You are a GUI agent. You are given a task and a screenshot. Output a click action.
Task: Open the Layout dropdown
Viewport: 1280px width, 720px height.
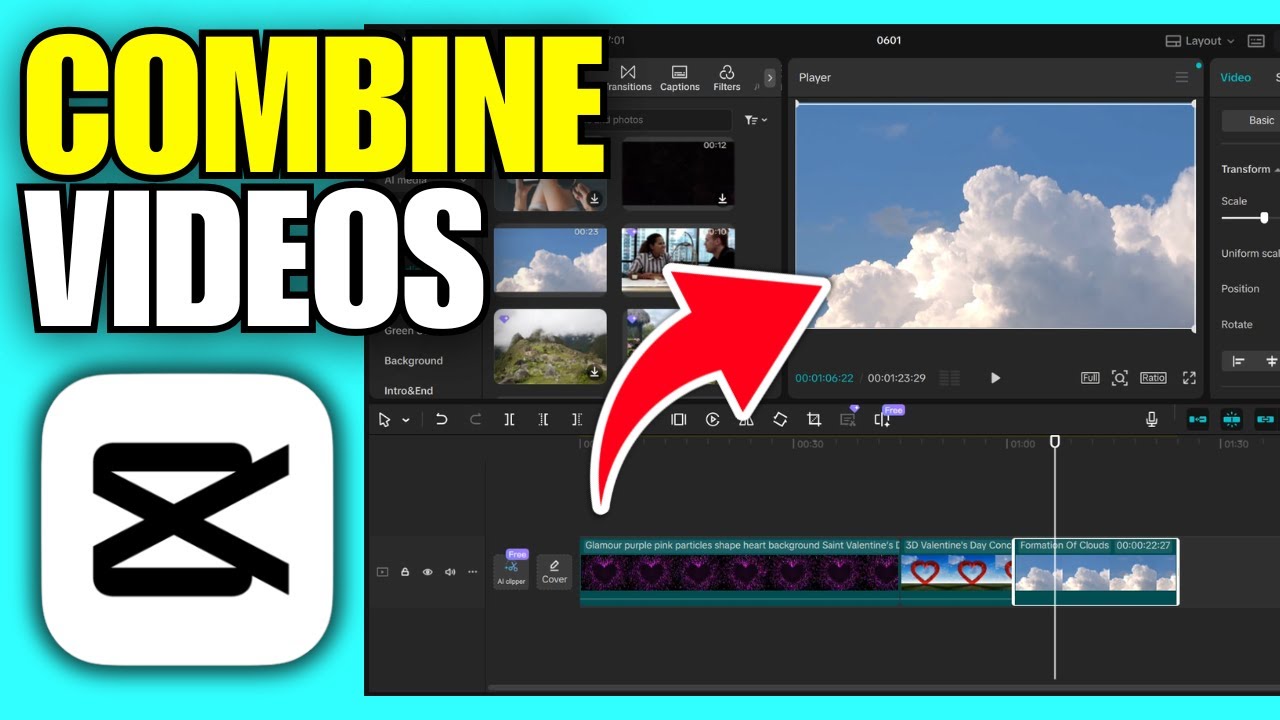click(1200, 41)
